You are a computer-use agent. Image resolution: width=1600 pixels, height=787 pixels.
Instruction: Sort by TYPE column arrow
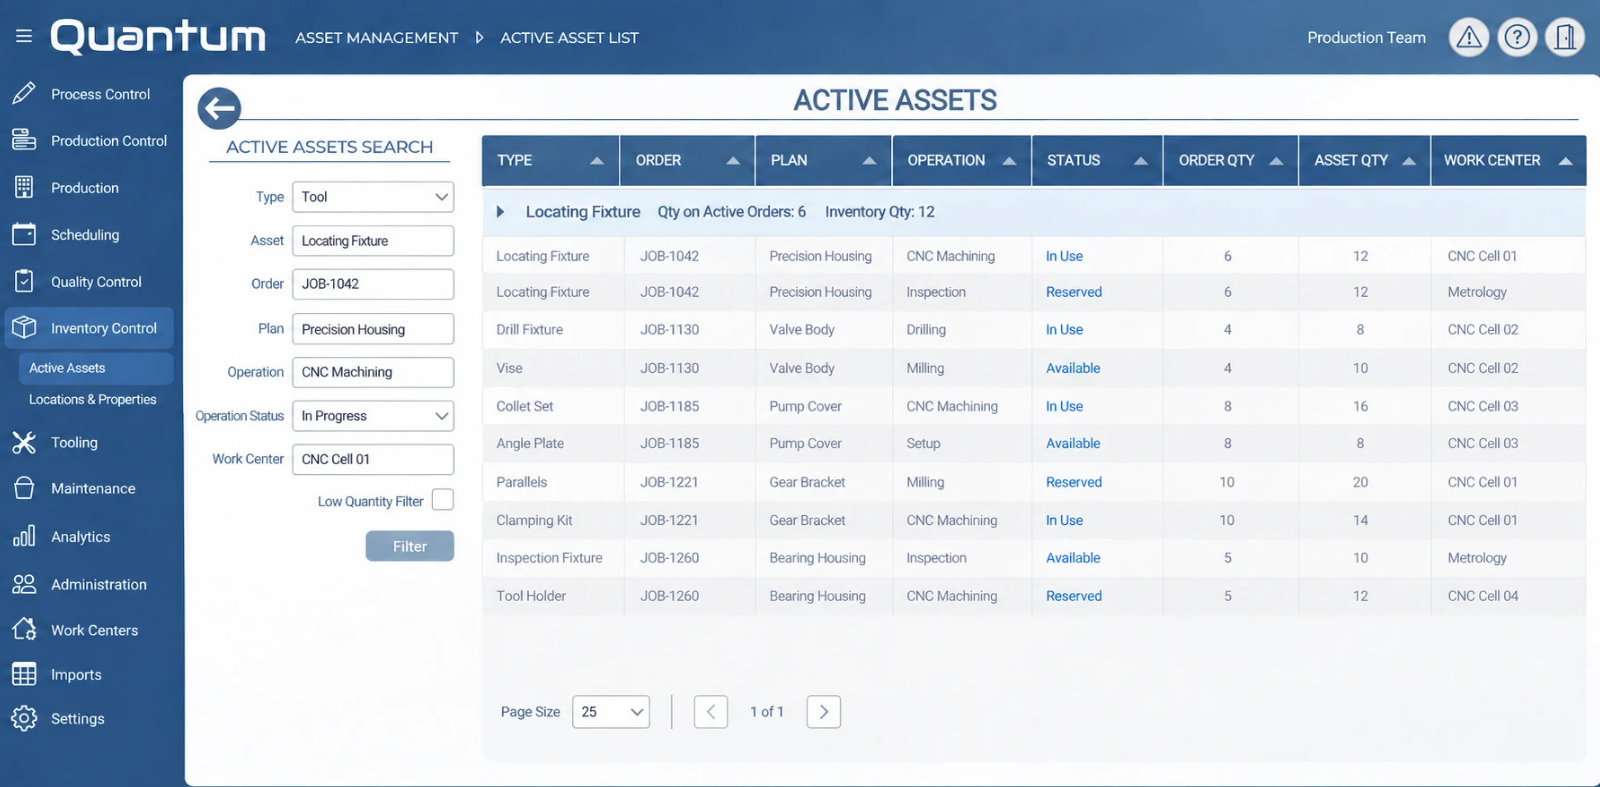(597, 160)
